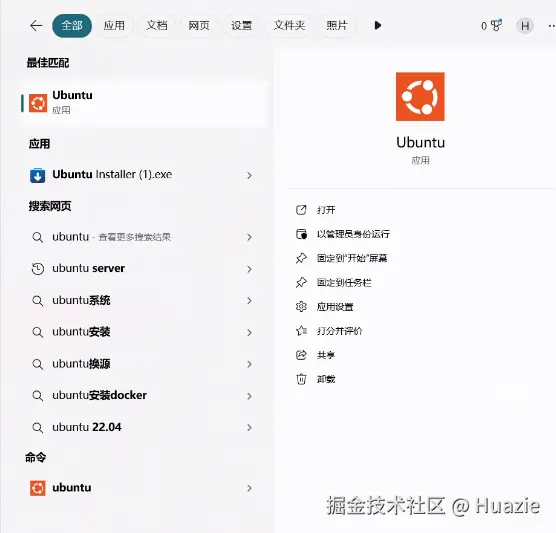The height and width of the screenshot is (533, 556).
Task: Select the ubuntu 22.04 suggestion
Action: pyautogui.click(x=143, y=427)
